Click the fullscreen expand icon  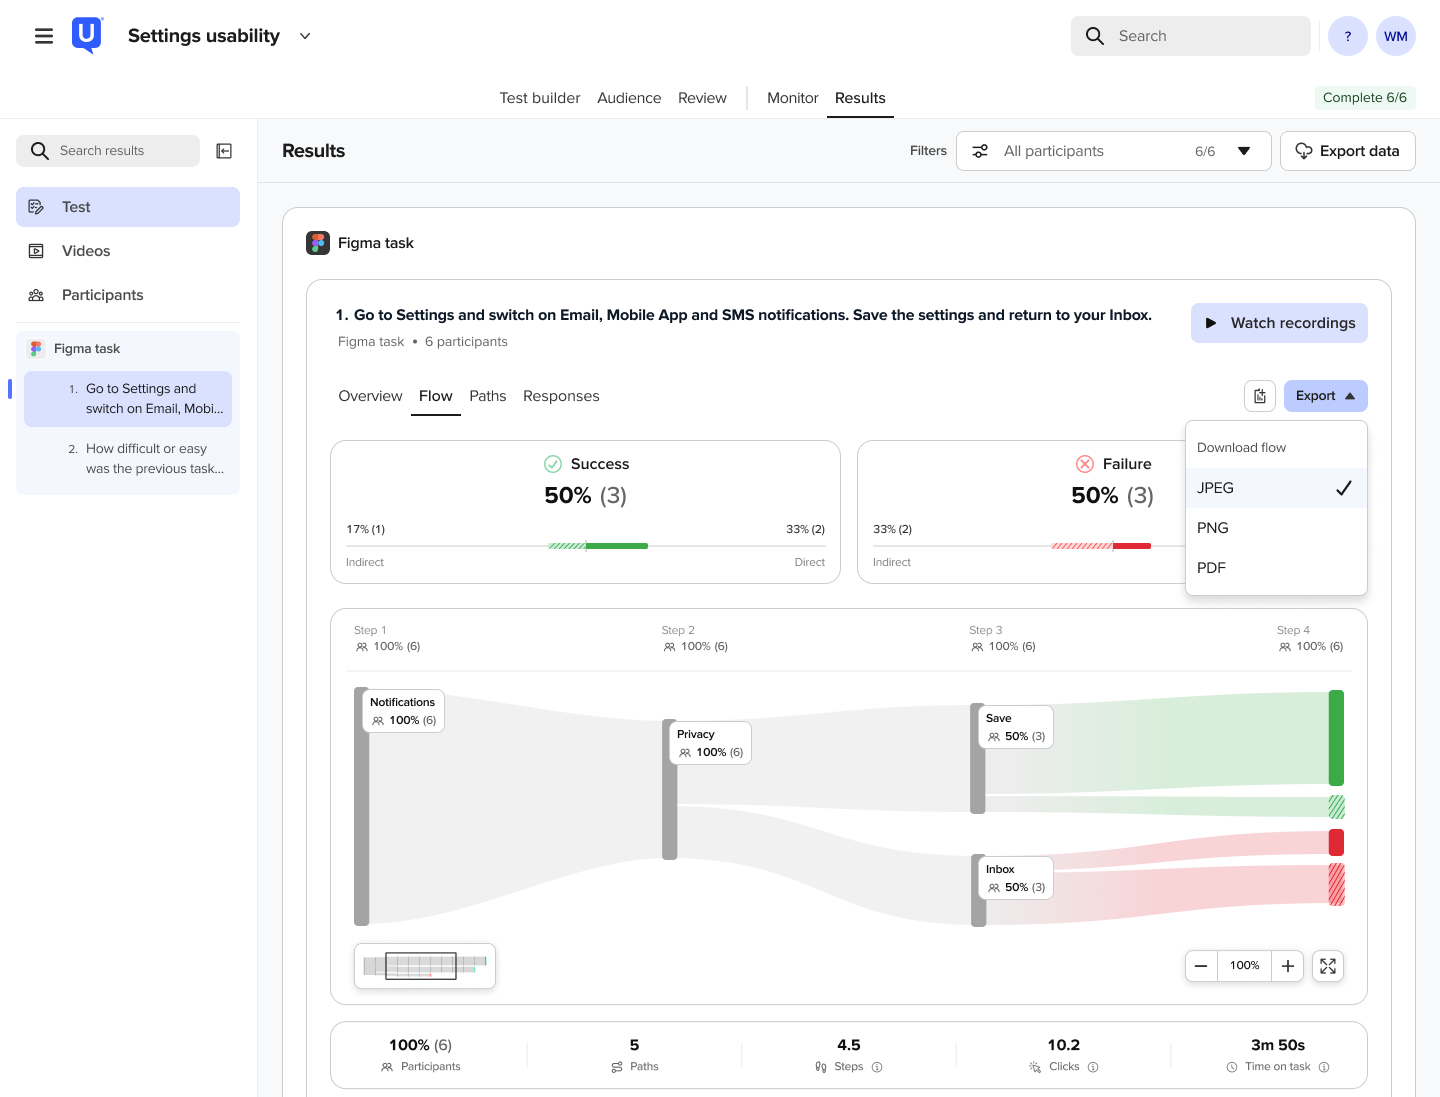tap(1328, 966)
